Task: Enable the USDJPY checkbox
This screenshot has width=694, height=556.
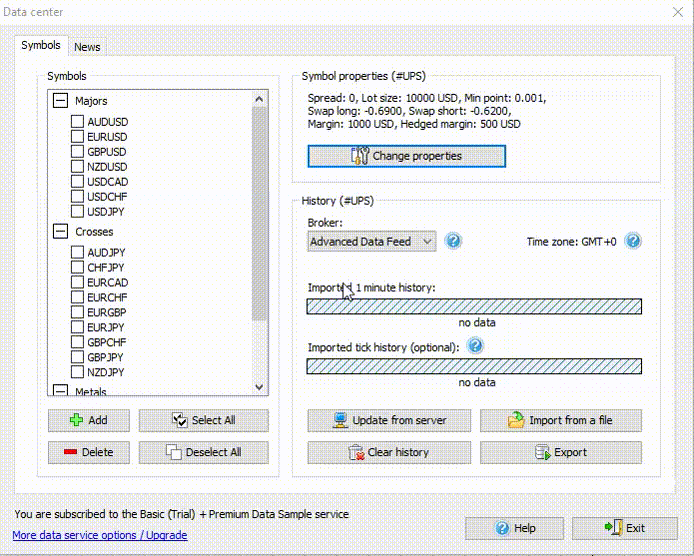Action: 77,211
